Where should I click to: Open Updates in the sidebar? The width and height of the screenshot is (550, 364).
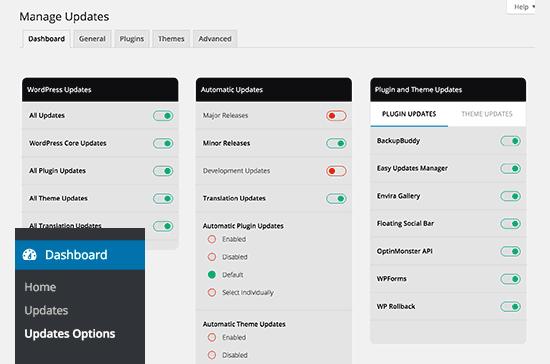(x=46, y=310)
